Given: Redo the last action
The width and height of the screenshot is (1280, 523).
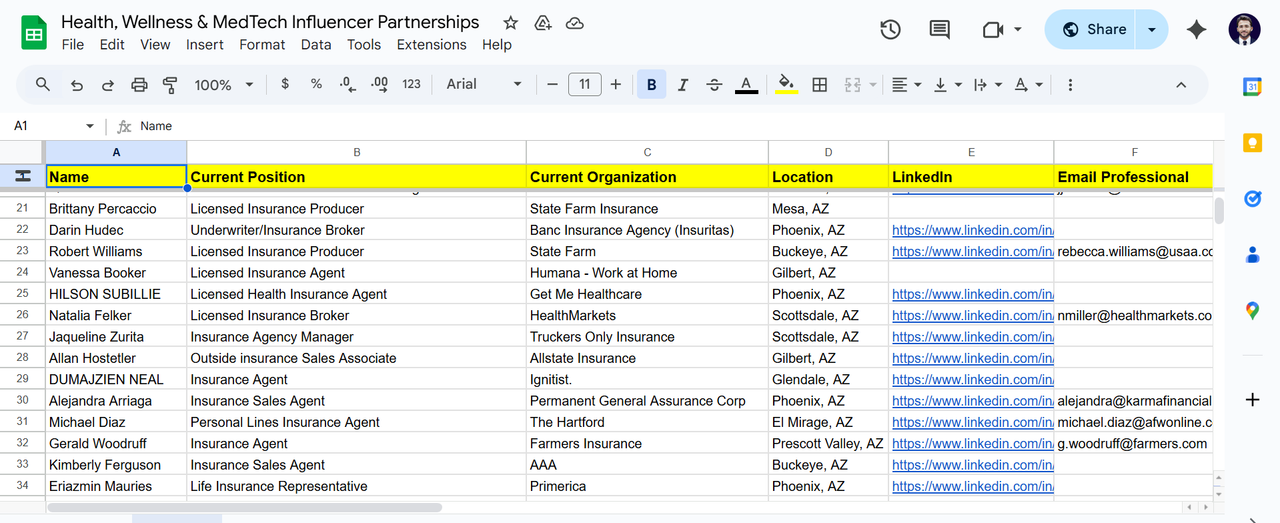Looking at the screenshot, I should pyautogui.click(x=107, y=85).
